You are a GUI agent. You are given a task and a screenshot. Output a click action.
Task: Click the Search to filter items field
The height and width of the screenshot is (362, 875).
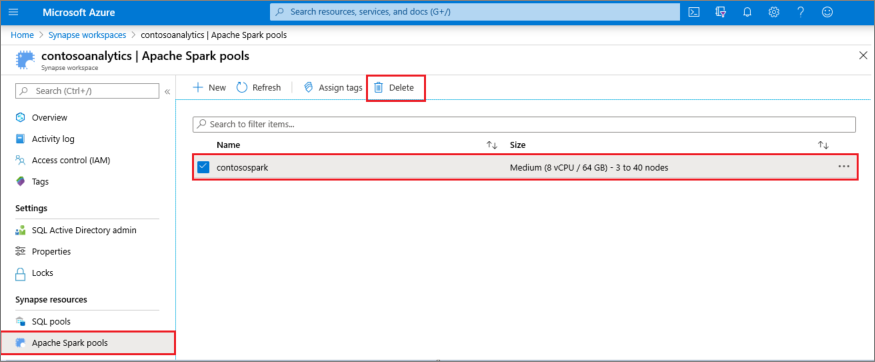[x=523, y=124]
